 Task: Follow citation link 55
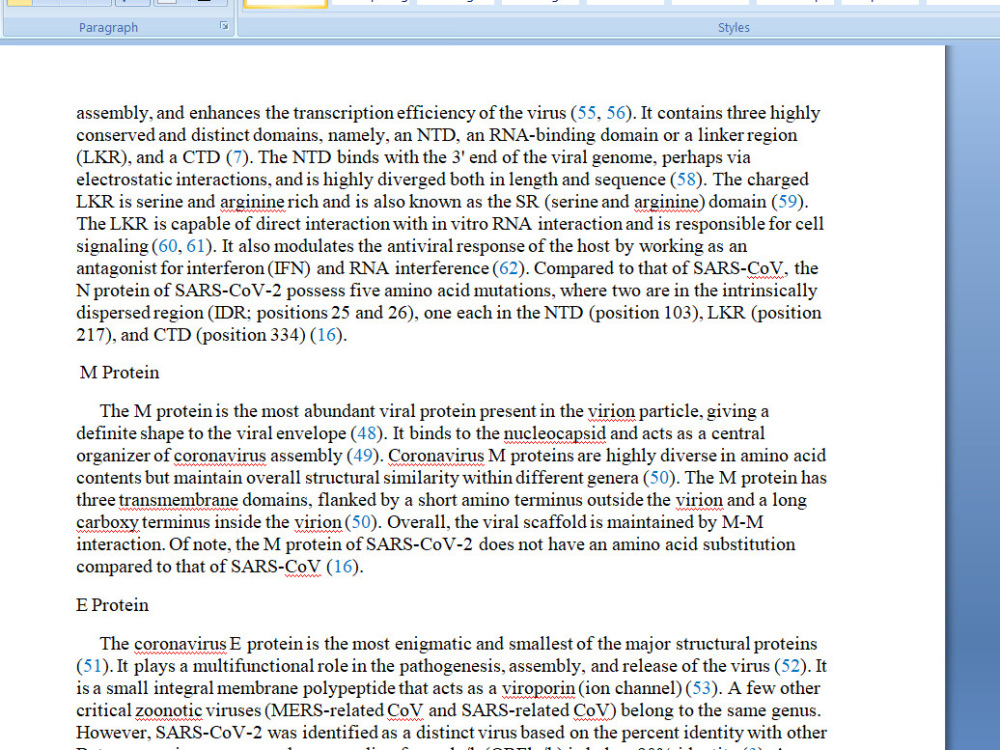pos(586,113)
